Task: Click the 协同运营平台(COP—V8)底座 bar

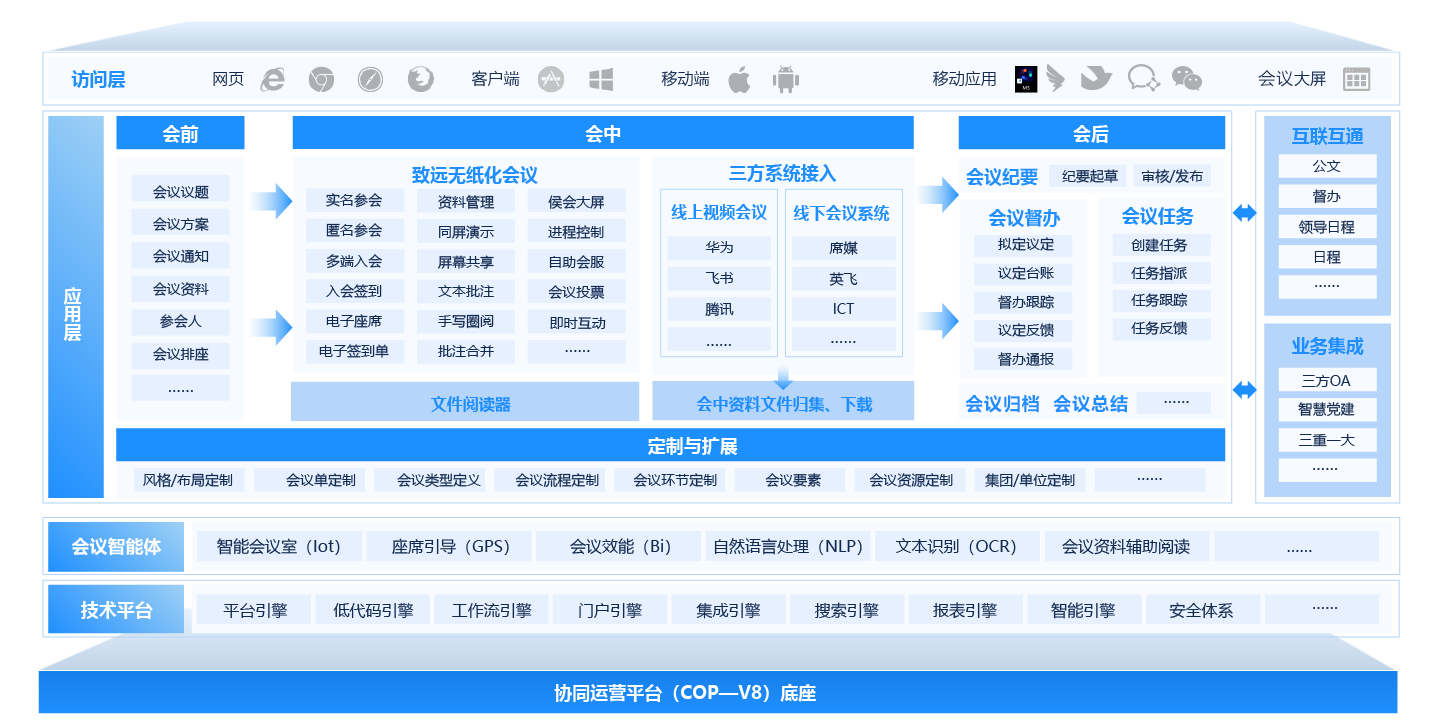Action: pyautogui.click(x=718, y=692)
